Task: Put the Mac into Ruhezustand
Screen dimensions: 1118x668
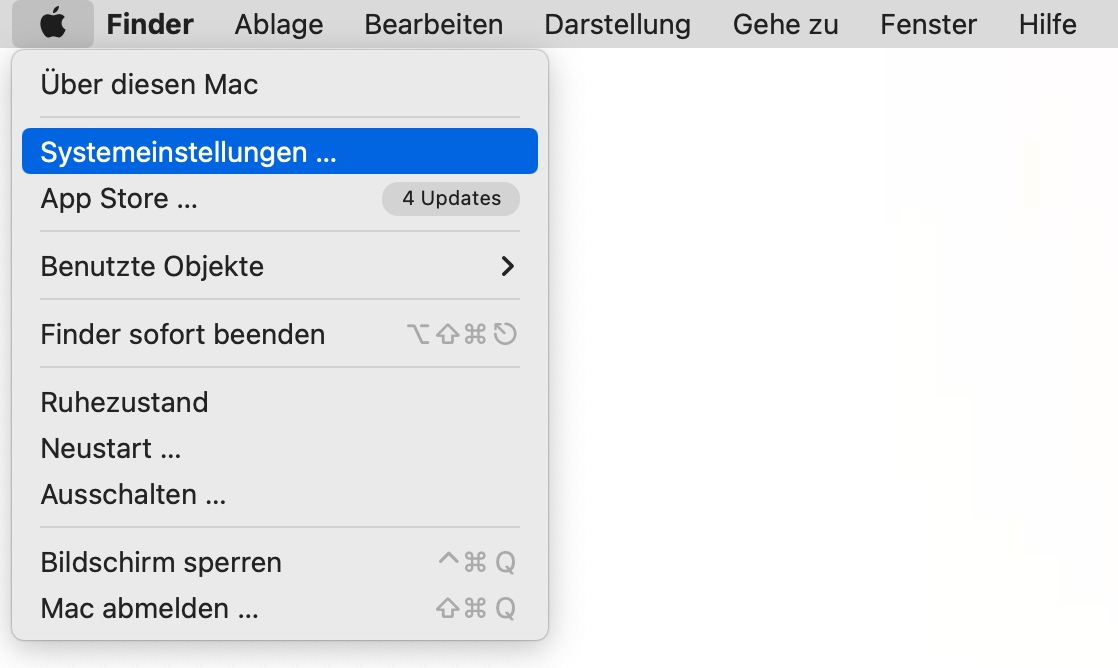Action: [x=125, y=402]
